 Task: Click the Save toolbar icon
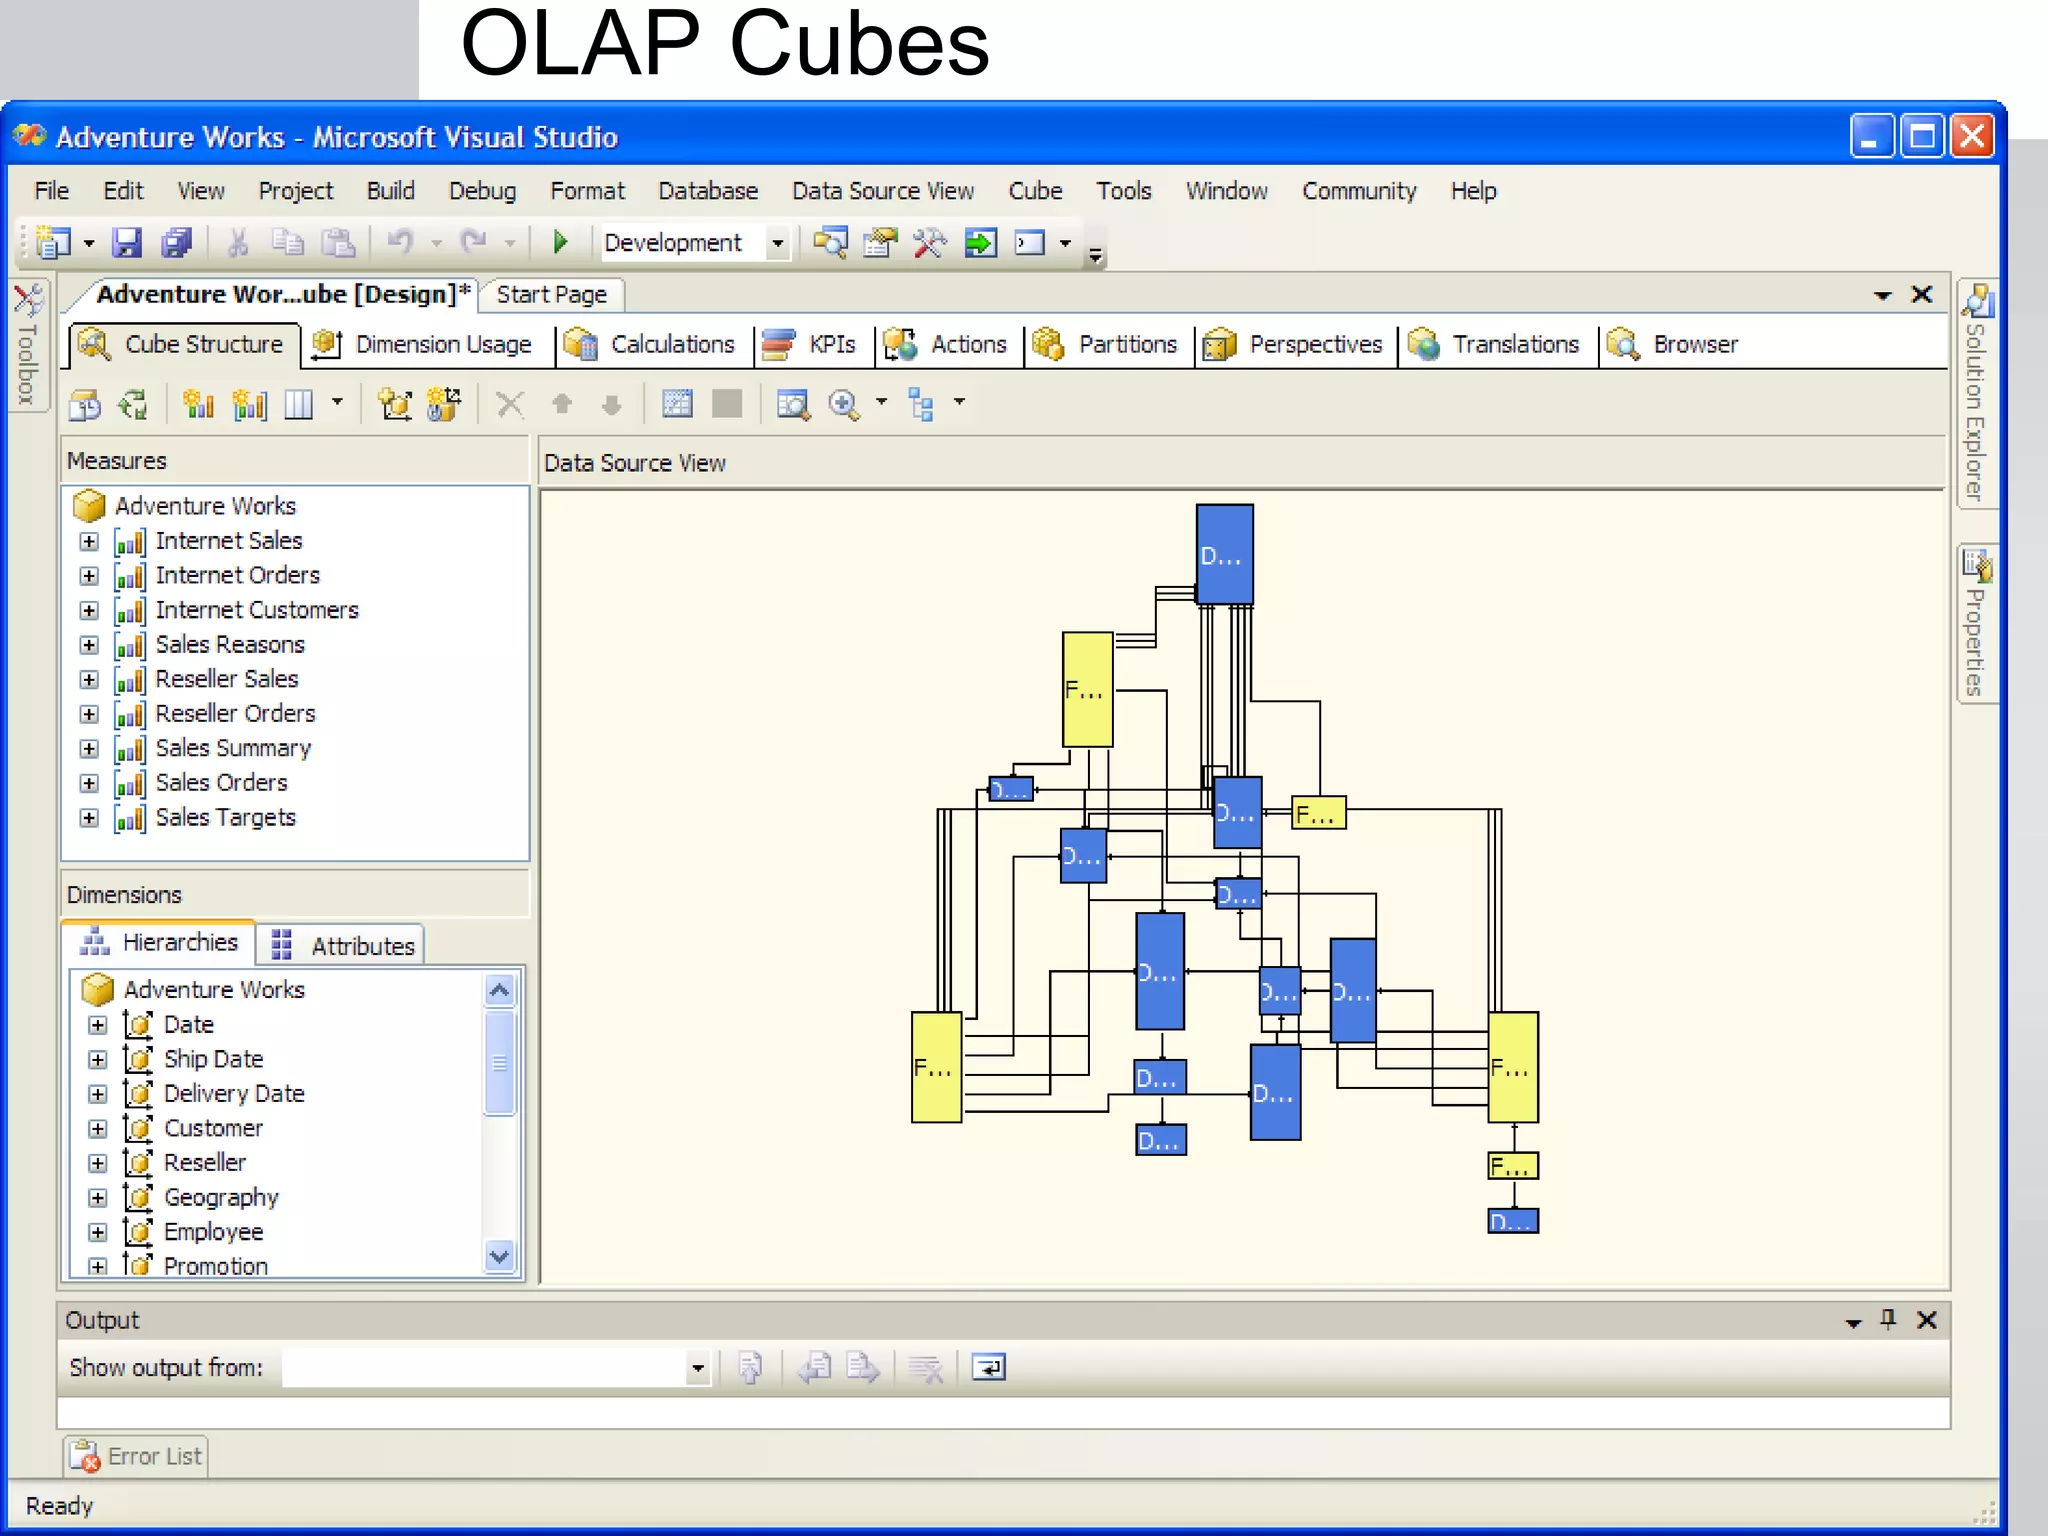coord(127,242)
